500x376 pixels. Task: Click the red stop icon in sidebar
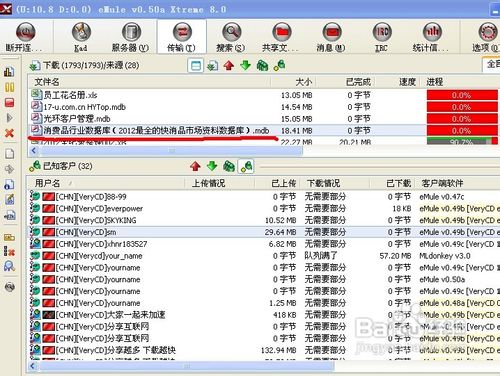pos(9,103)
